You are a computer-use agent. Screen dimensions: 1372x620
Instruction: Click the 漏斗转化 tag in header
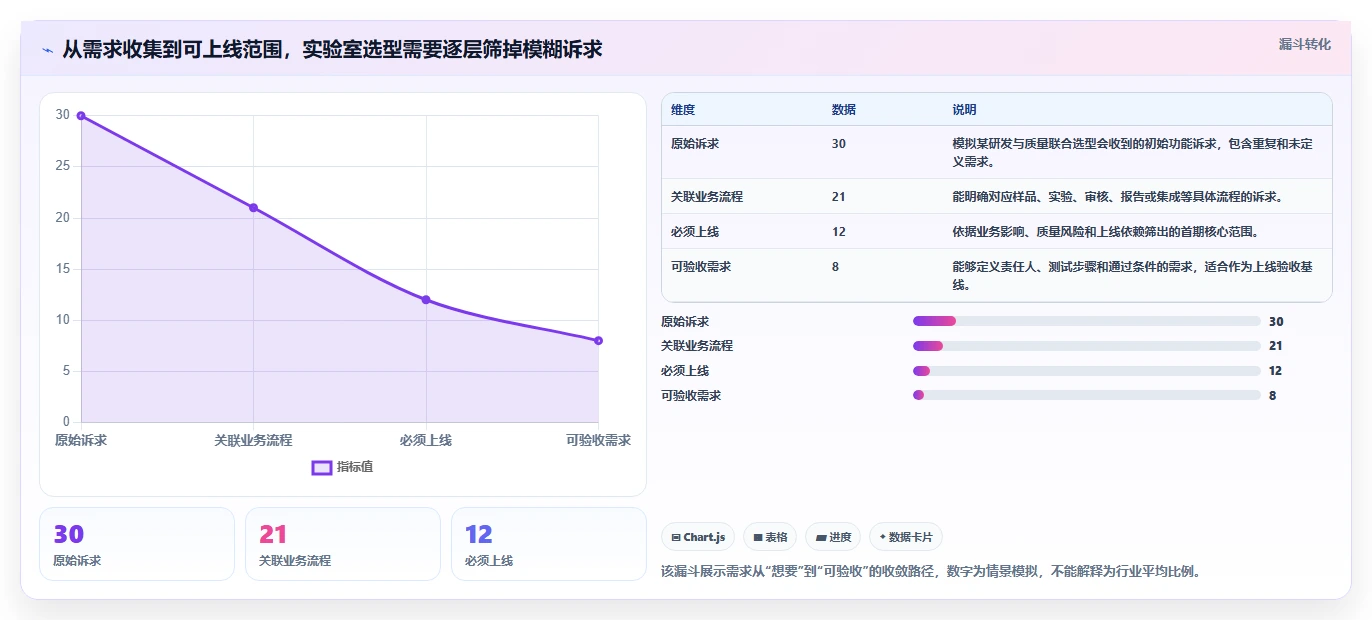tap(1305, 44)
